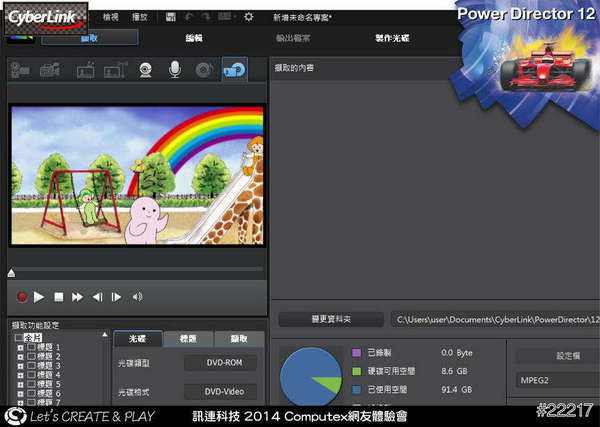The image size is (600, 427).
Task: Switch to the 編輯 (Edit) module tab
Action: pos(194,37)
